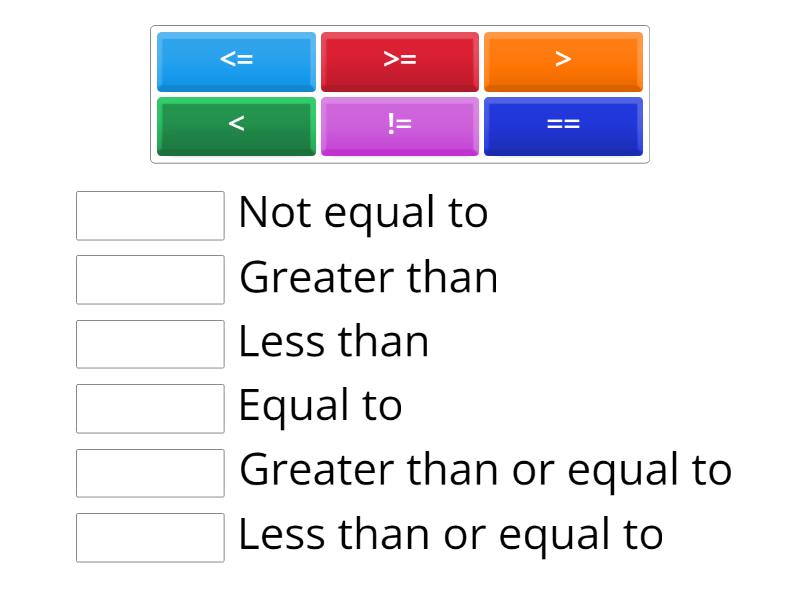Click the Less than or equal to text

450,535
